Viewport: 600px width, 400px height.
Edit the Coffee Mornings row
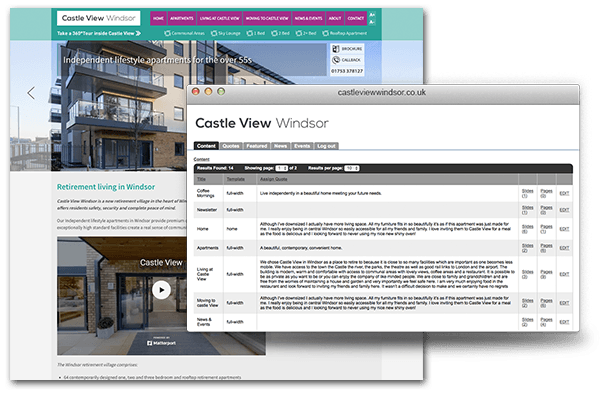coord(564,193)
